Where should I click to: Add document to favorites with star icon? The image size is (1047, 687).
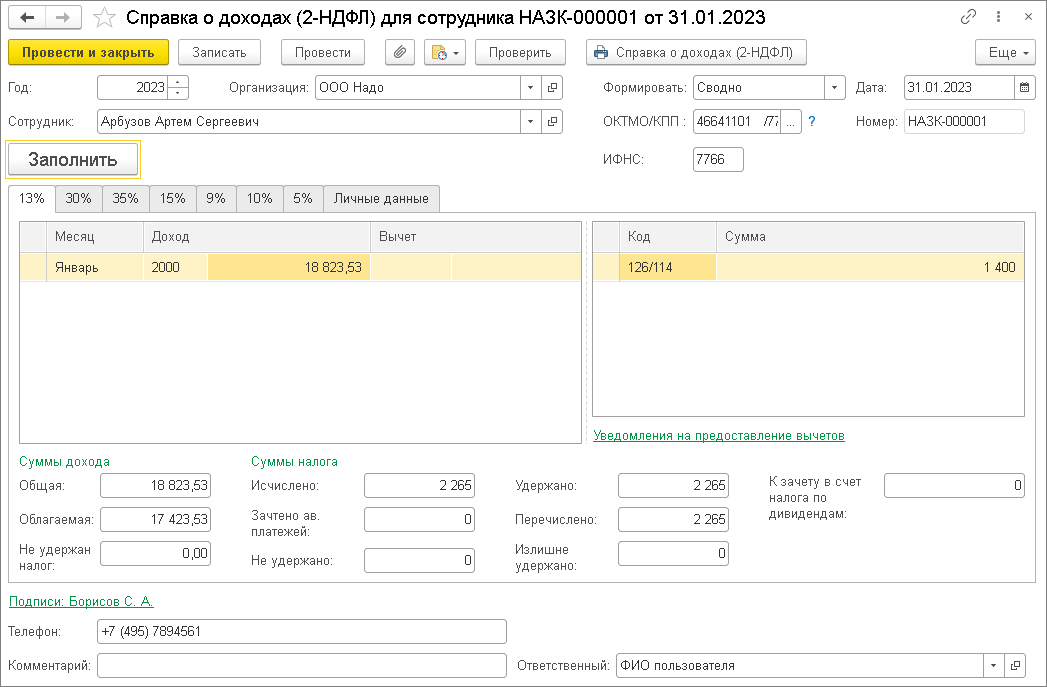pos(103,18)
